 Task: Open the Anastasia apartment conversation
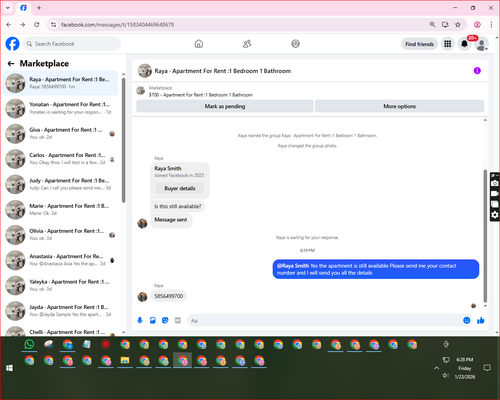(61, 260)
